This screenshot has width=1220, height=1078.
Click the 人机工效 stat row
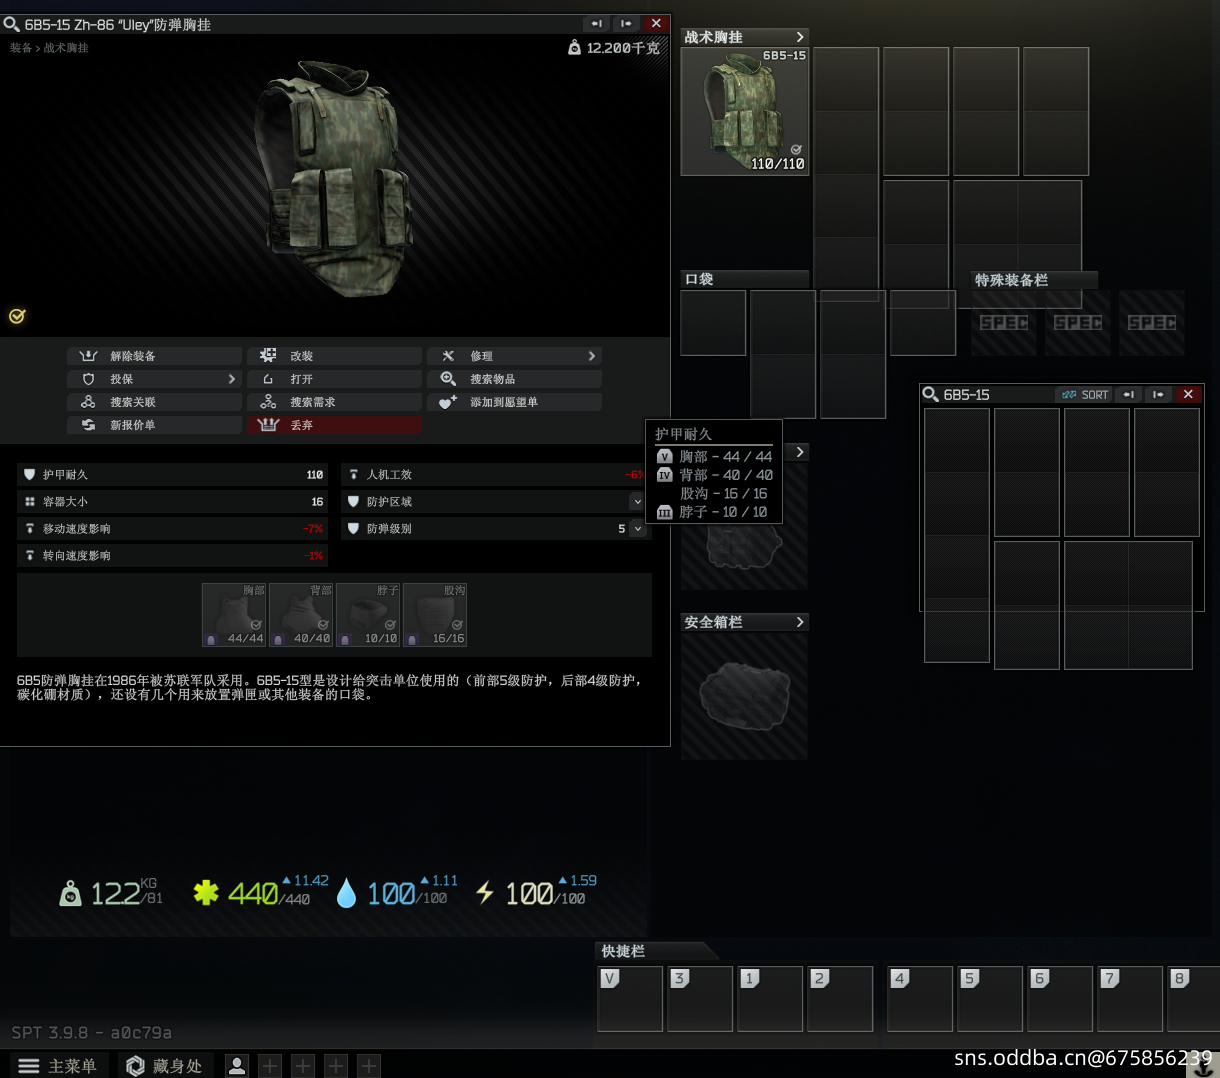496,474
